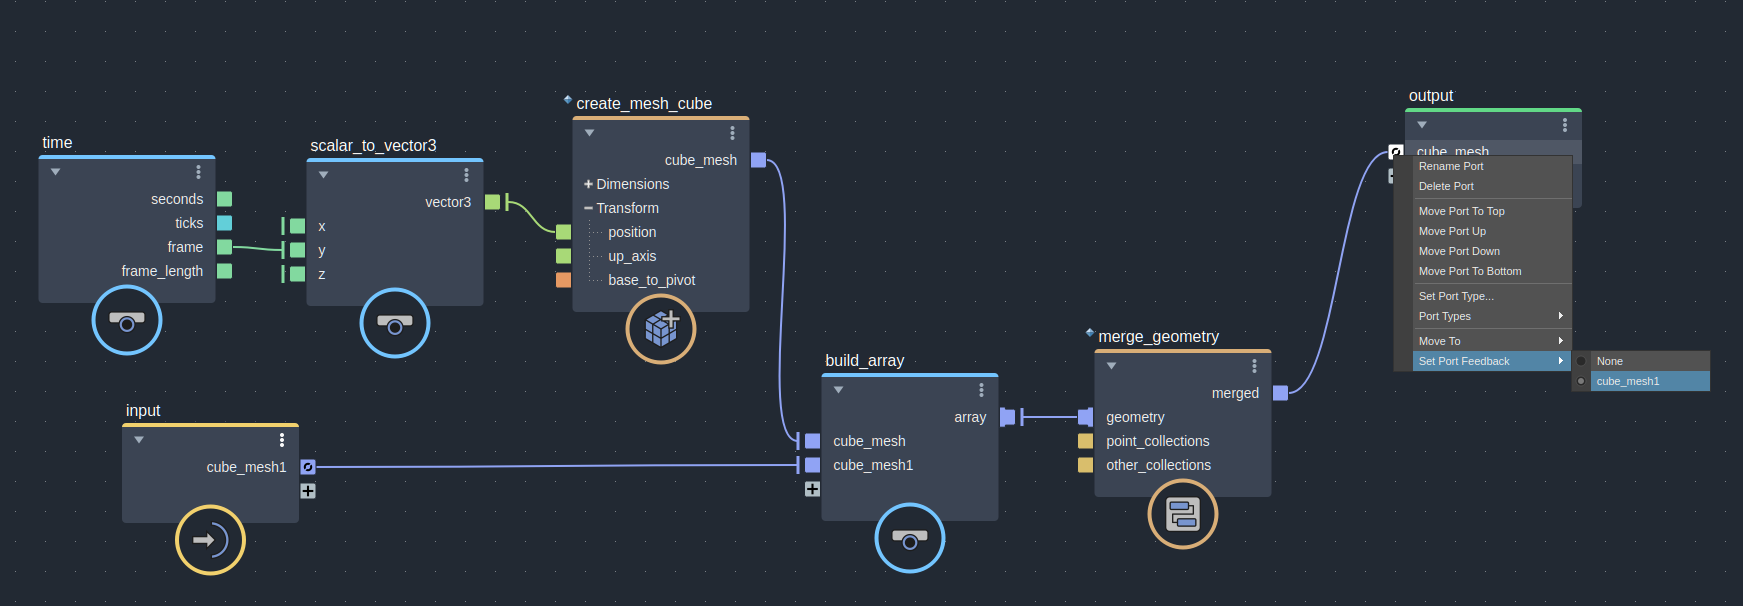
Task: Click the scalar_to_vector3 node's round icon
Action: coord(395,323)
